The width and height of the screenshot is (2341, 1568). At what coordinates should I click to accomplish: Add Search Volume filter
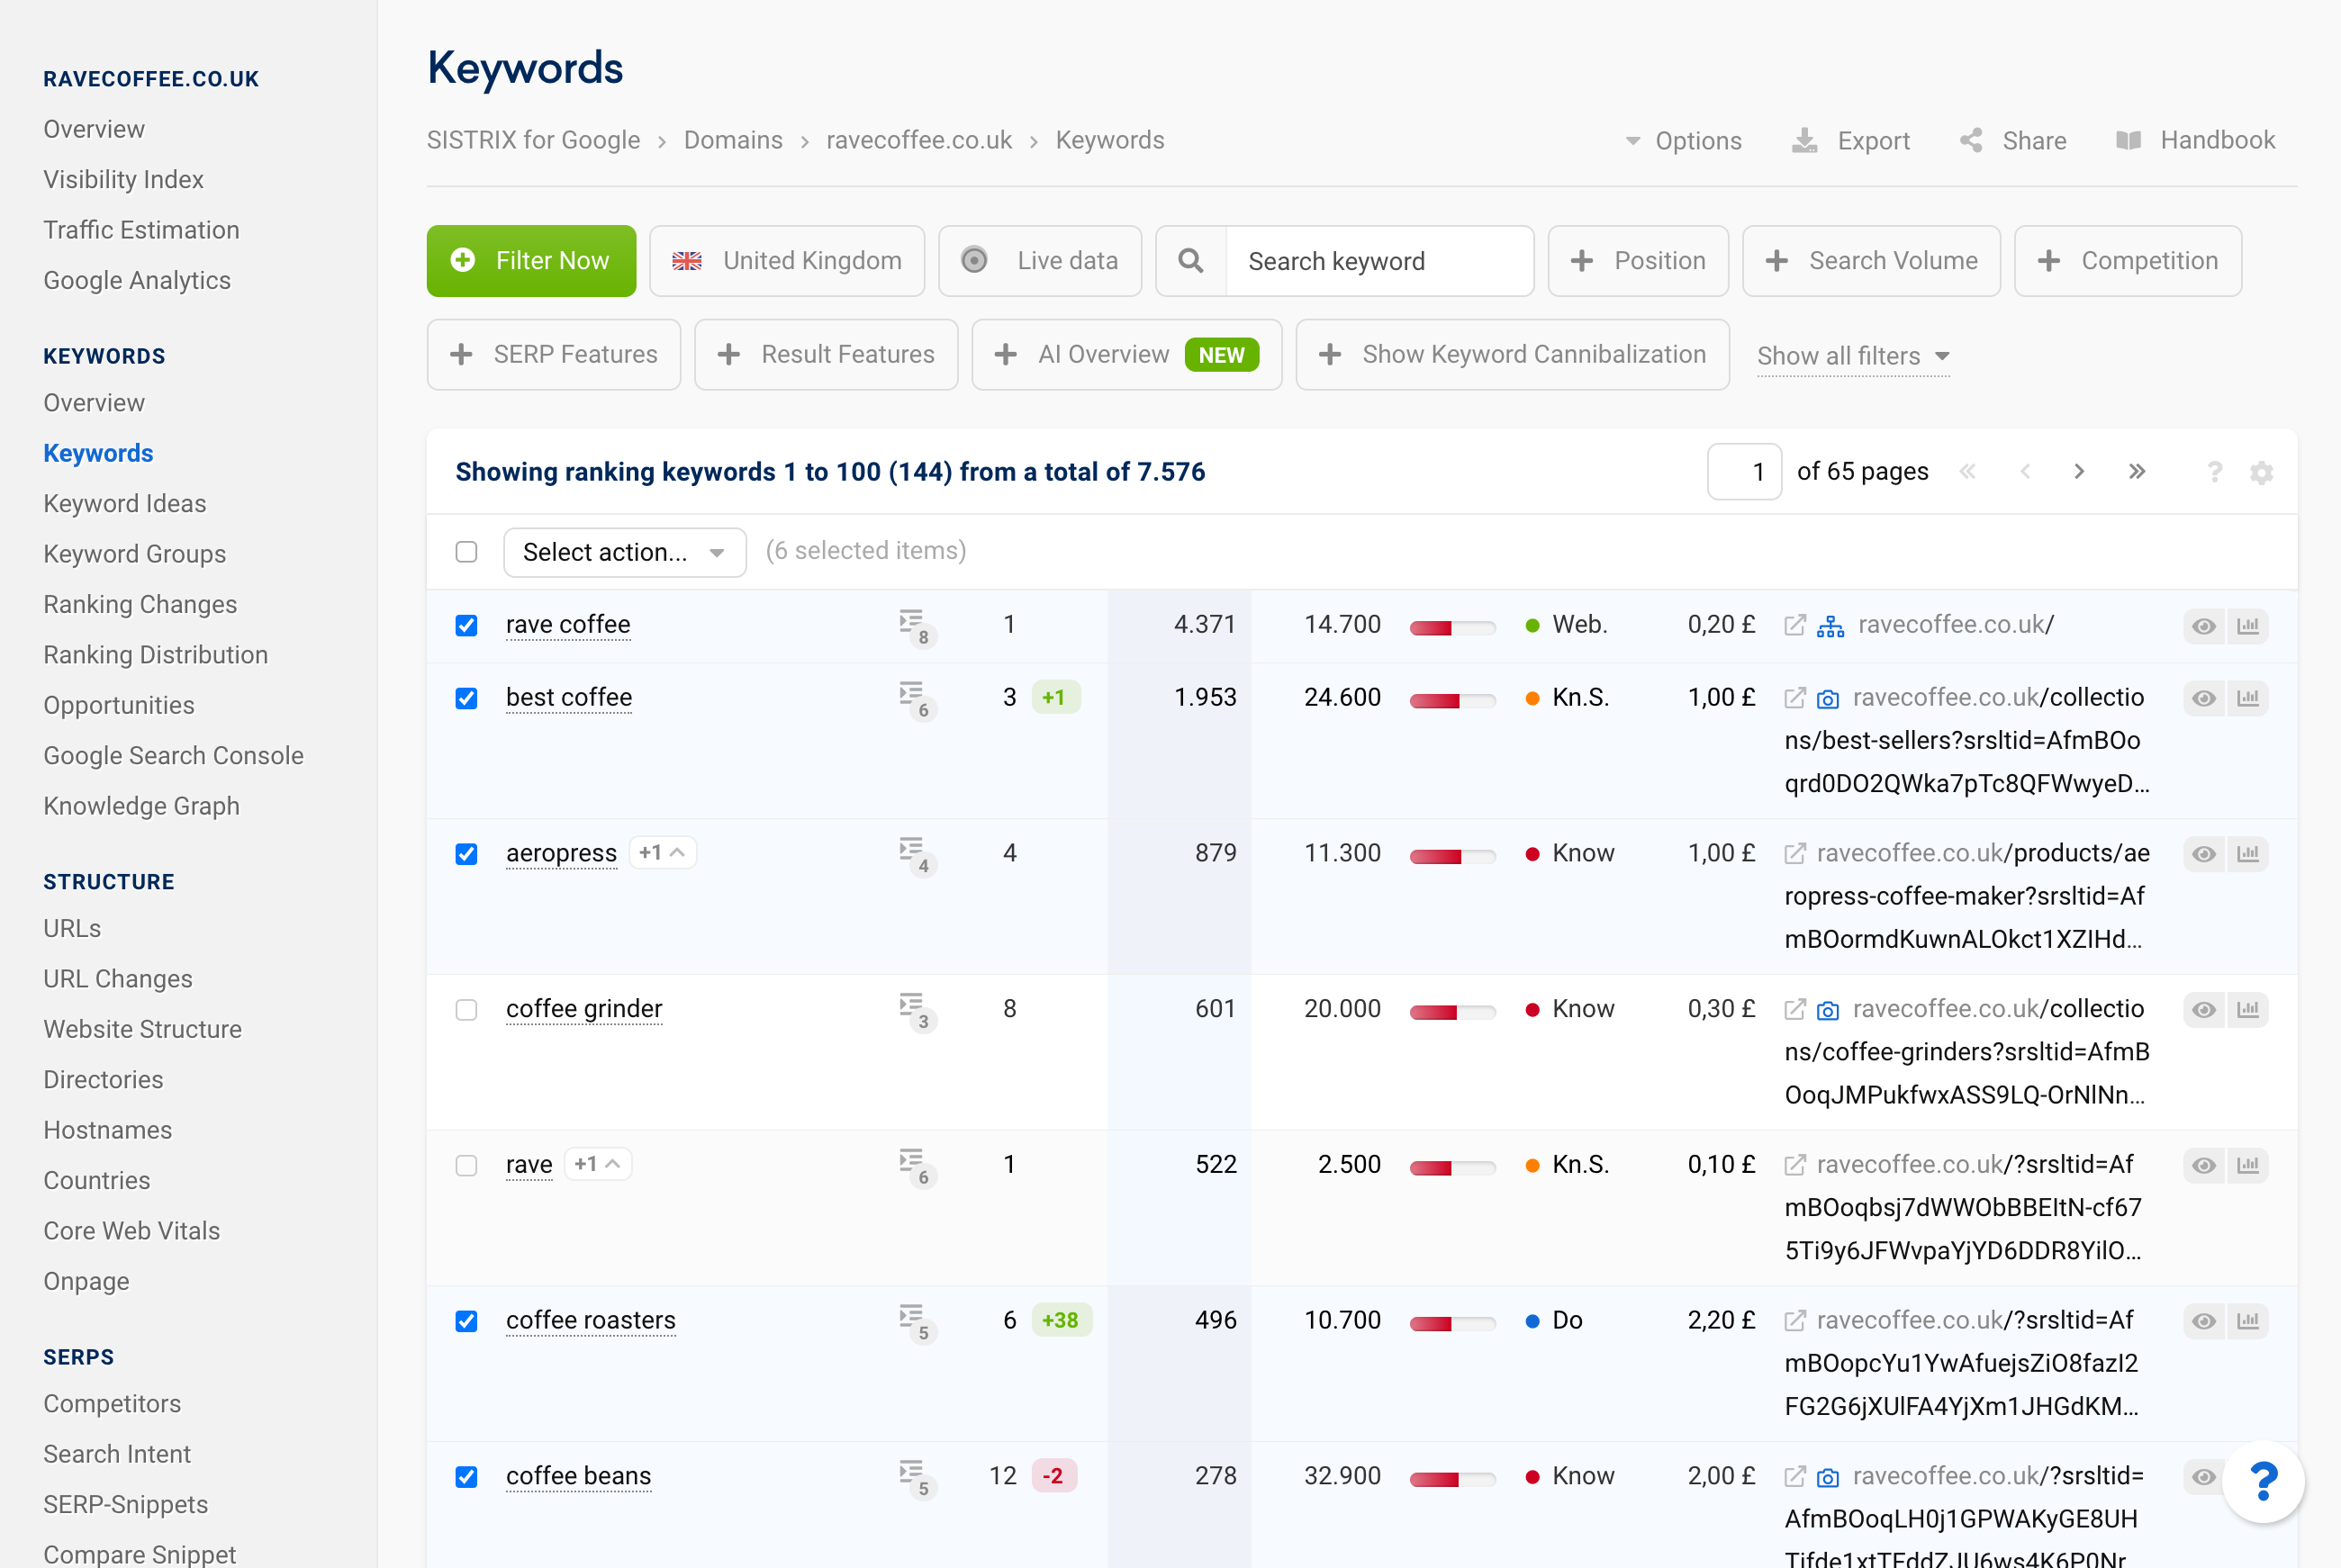tap(1871, 261)
